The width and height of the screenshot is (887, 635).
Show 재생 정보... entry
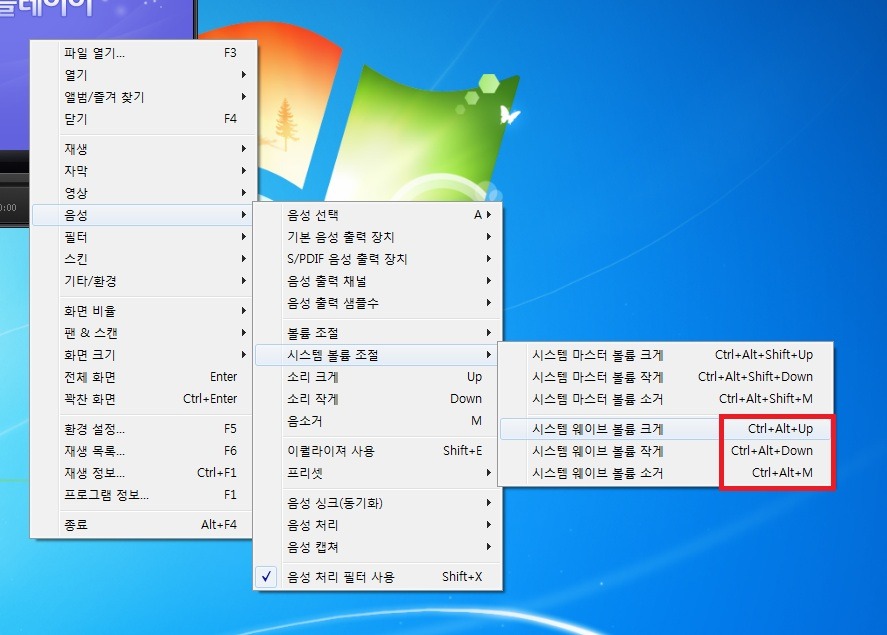coord(142,473)
